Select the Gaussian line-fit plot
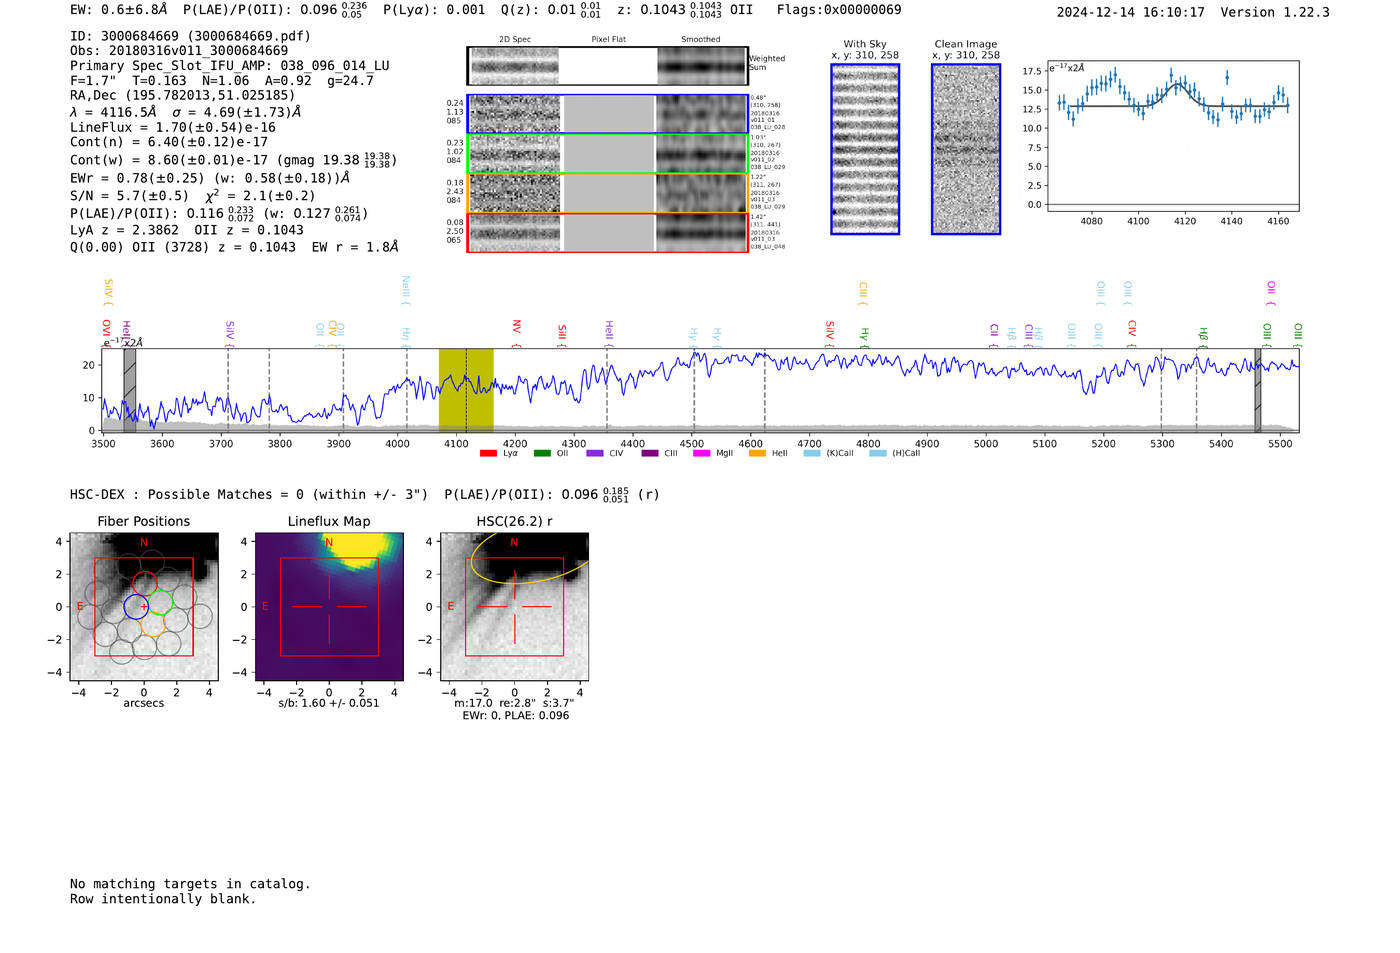1400x953 pixels. [x=1172, y=136]
